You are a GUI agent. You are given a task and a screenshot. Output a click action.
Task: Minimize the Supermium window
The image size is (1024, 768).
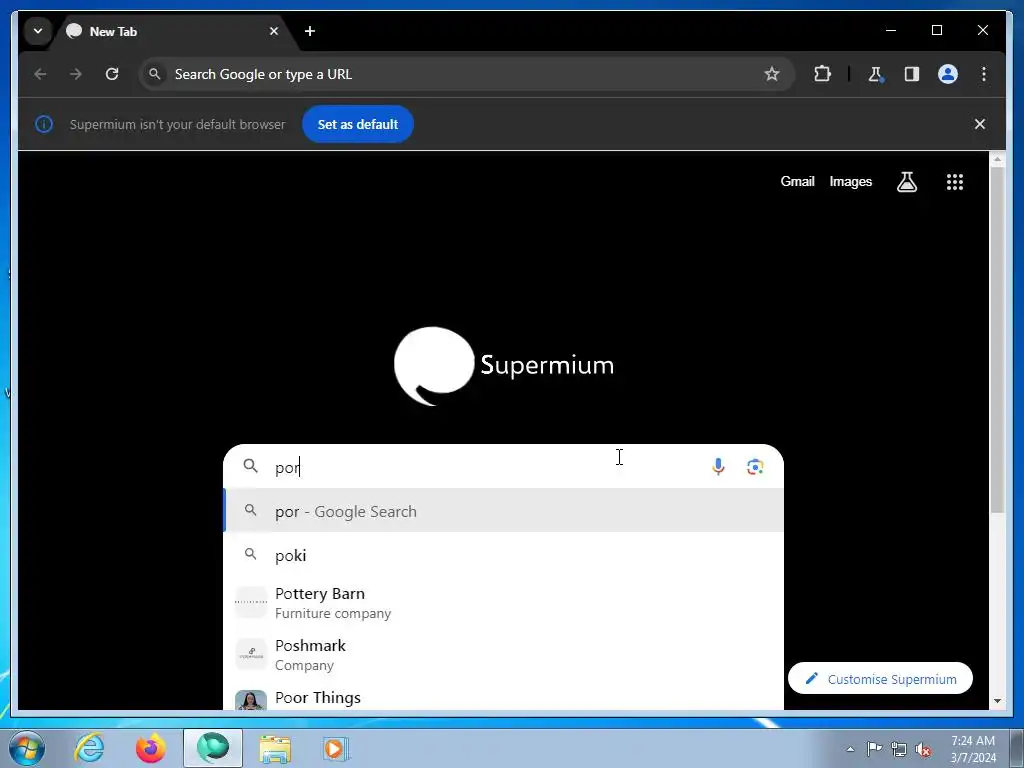coord(891,30)
